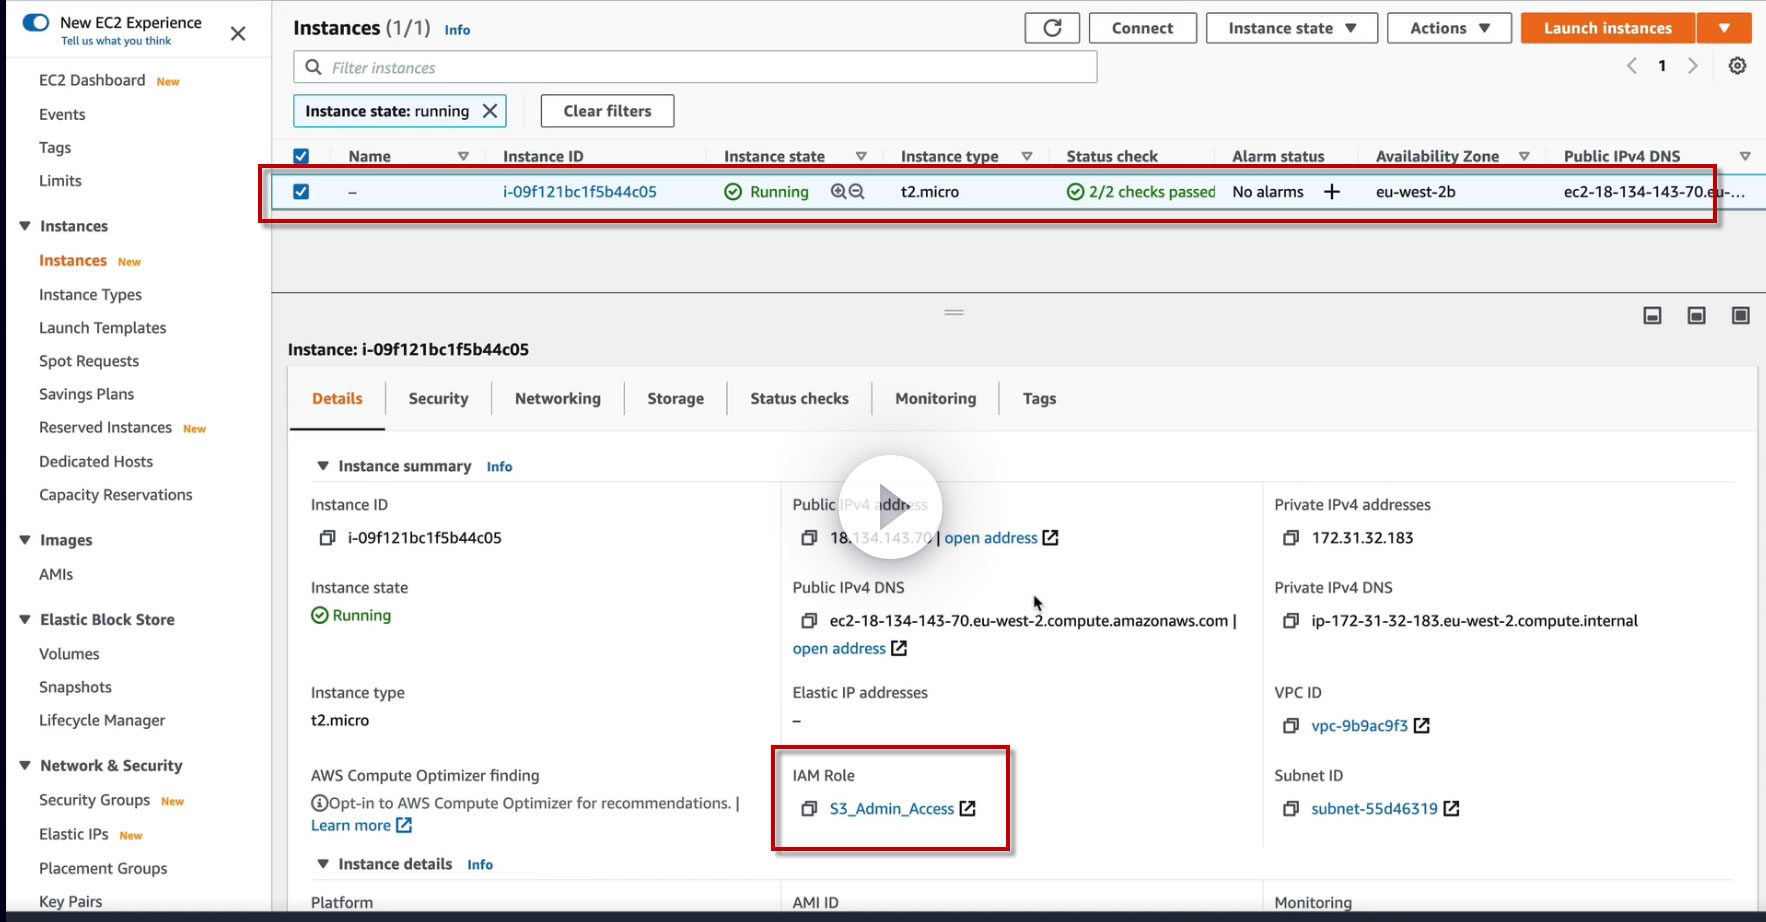Copy the Instance ID in summary

pos(327,538)
